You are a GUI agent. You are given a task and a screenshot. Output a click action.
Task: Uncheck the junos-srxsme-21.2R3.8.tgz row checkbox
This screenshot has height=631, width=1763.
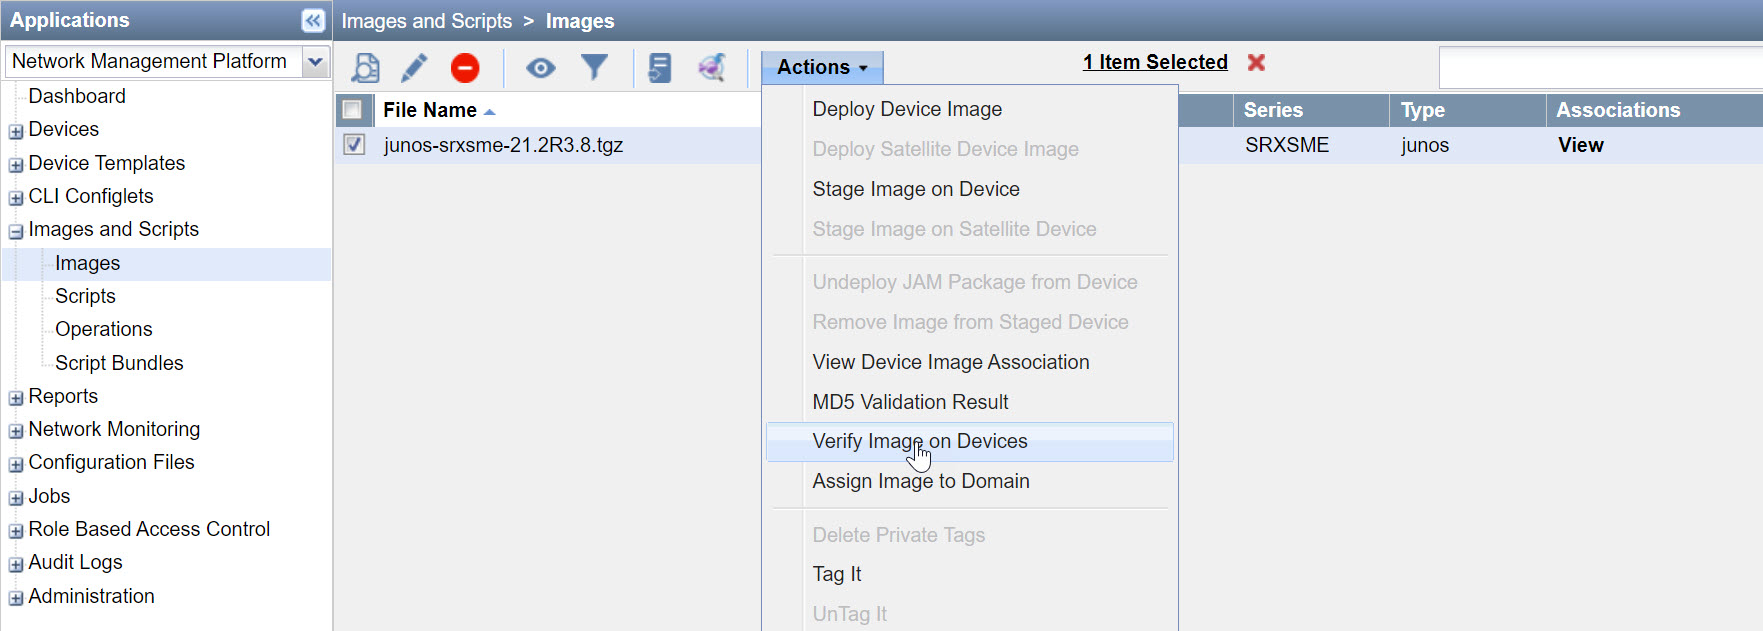[x=354, y=145]
